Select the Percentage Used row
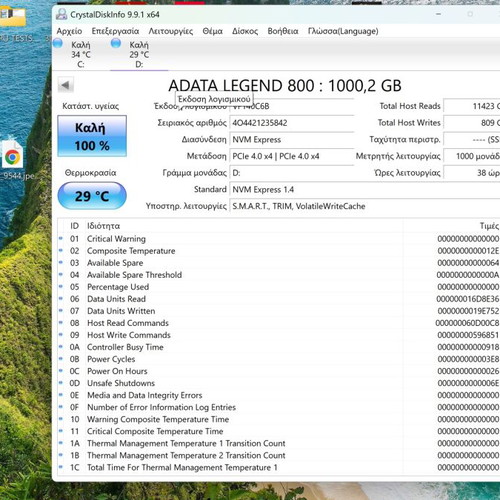 point(279,287)
